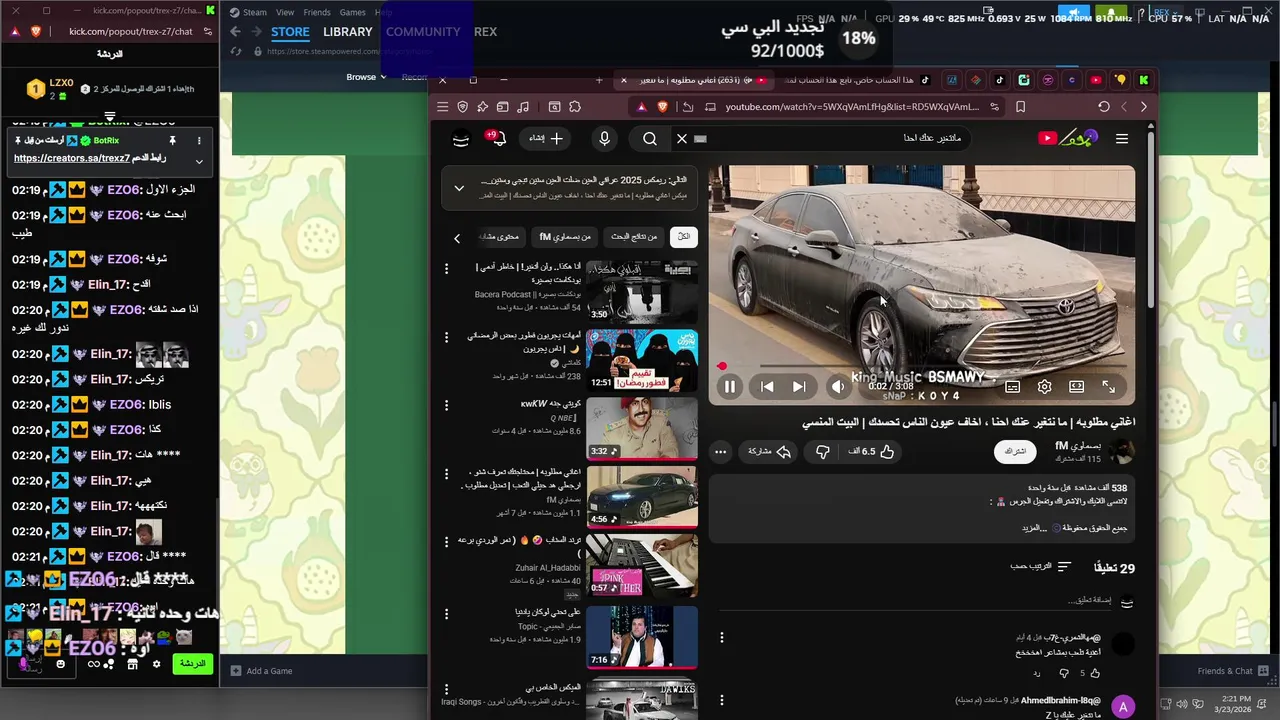Open a new Brave tab
The image size is (1280, 720).
(x=599, y=80)
